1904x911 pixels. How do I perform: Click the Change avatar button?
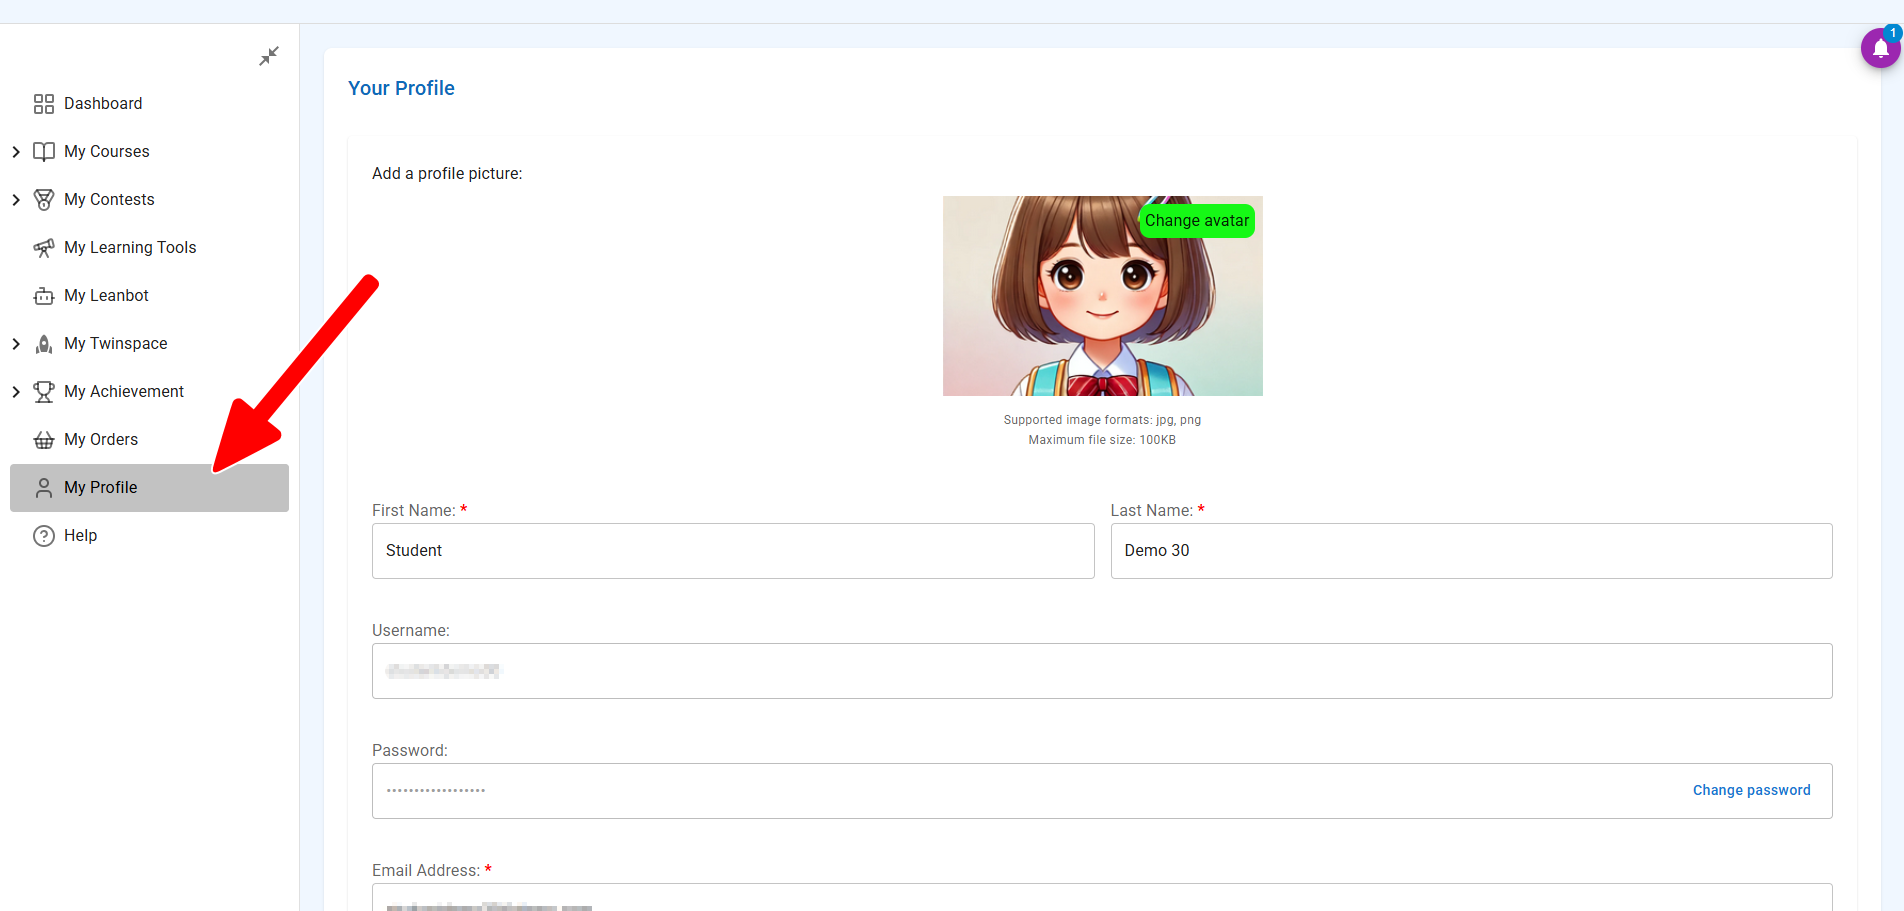point(1196,221)
